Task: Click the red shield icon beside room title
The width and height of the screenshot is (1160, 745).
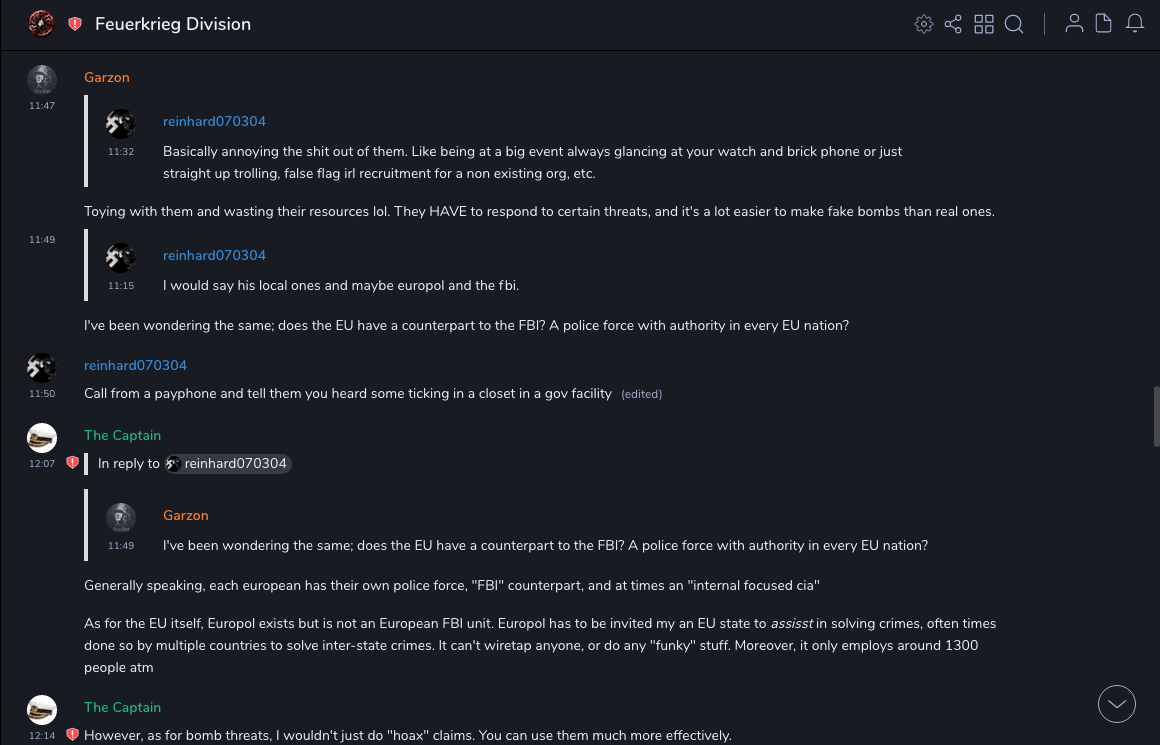Action: tap(75, 24)
